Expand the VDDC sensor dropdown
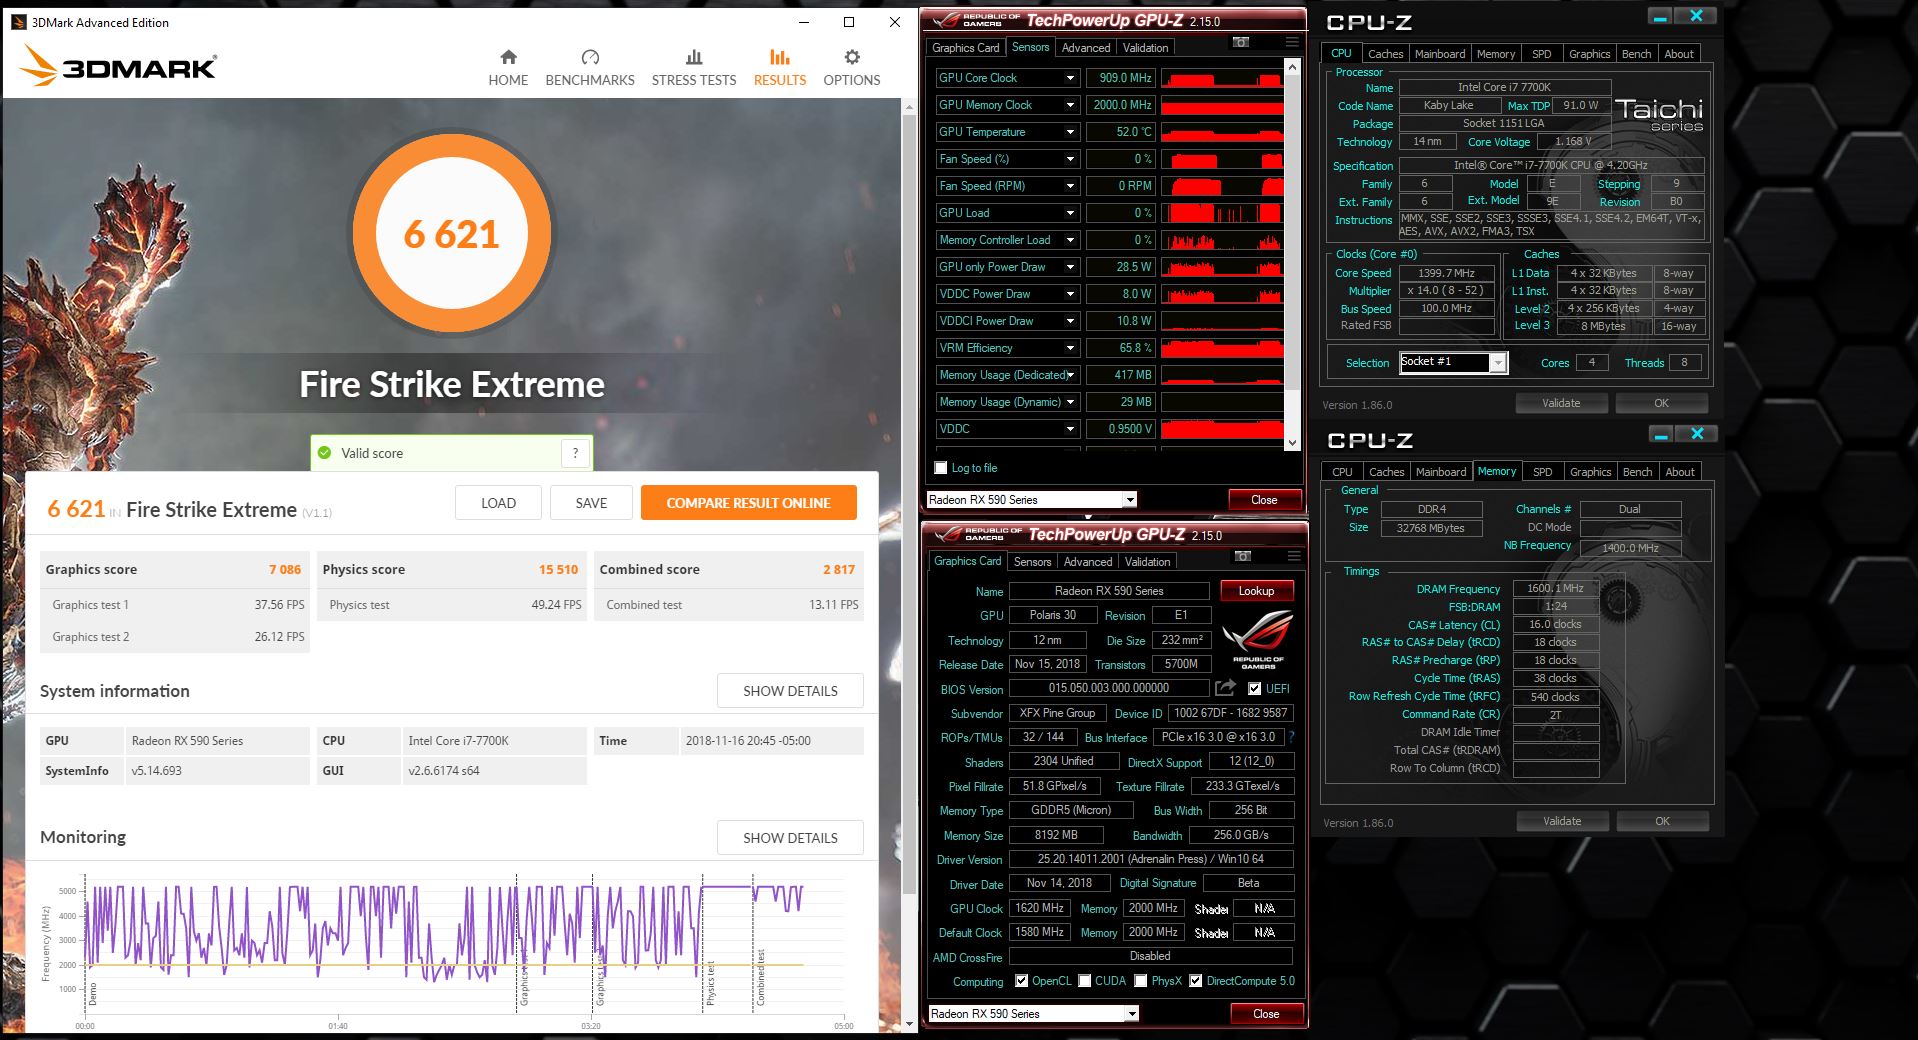Image resolution: width=1918 pixels, height=1040 pixels. pos(1070,429)
